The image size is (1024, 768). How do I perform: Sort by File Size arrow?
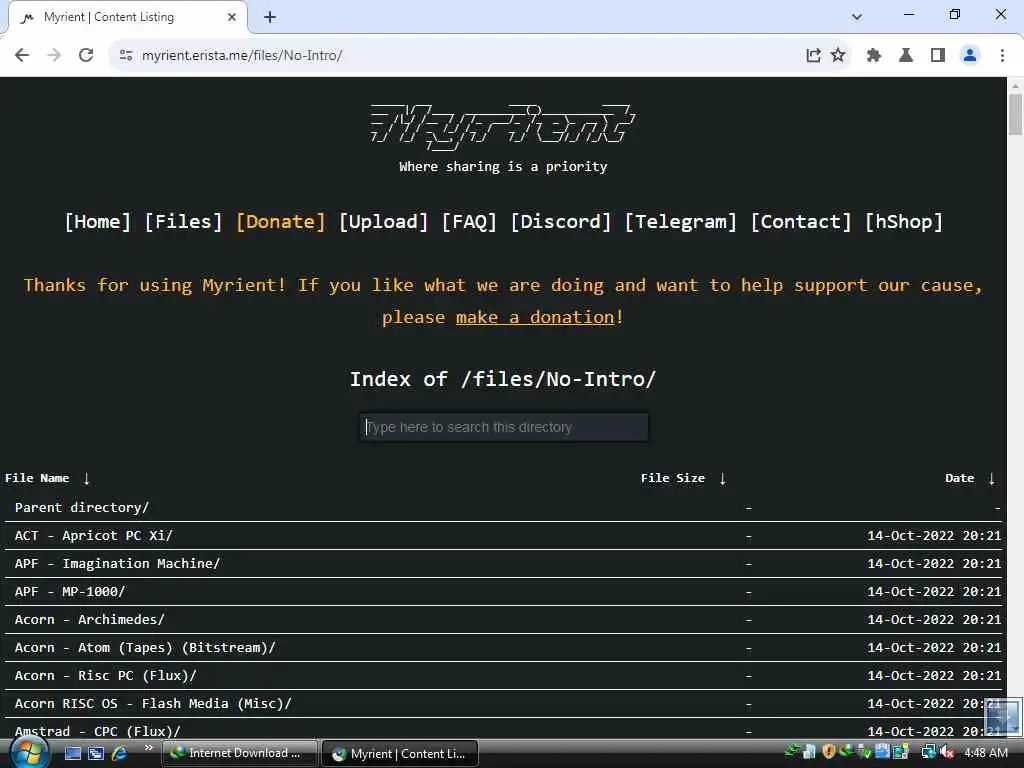coord(722,478)
